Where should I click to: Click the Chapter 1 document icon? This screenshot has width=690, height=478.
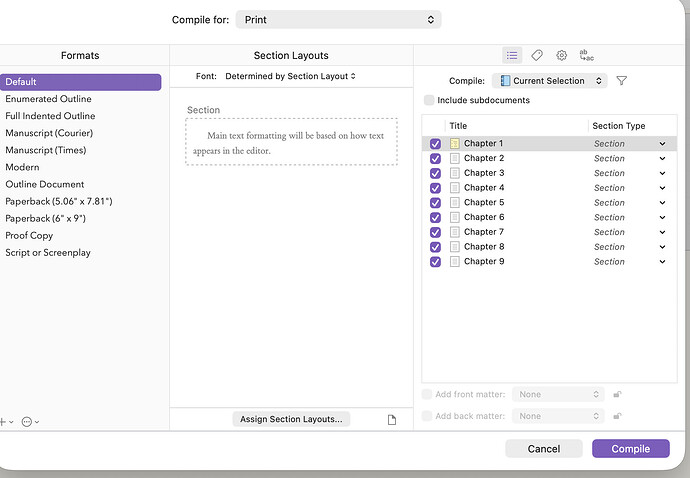[x=455, y=144]
